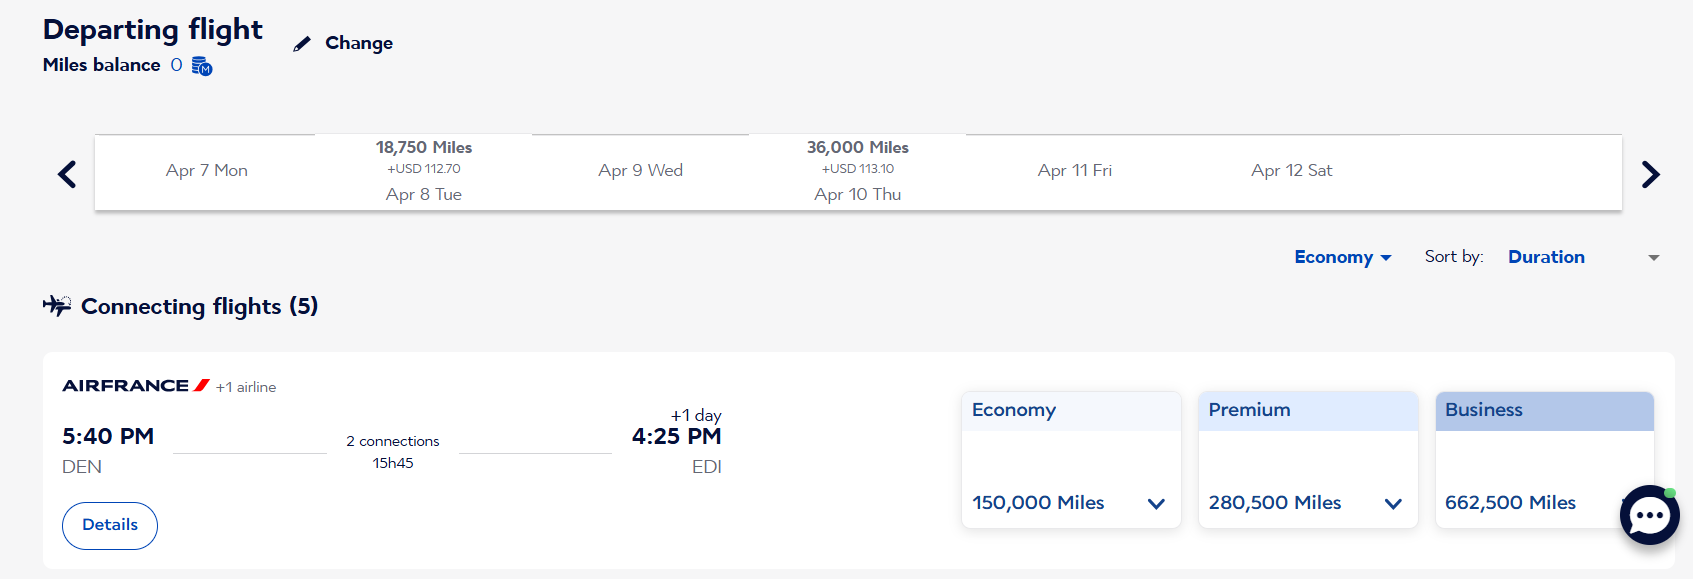Open the live chat bubble
The image size is (1693, 579).
[1649, 515]
